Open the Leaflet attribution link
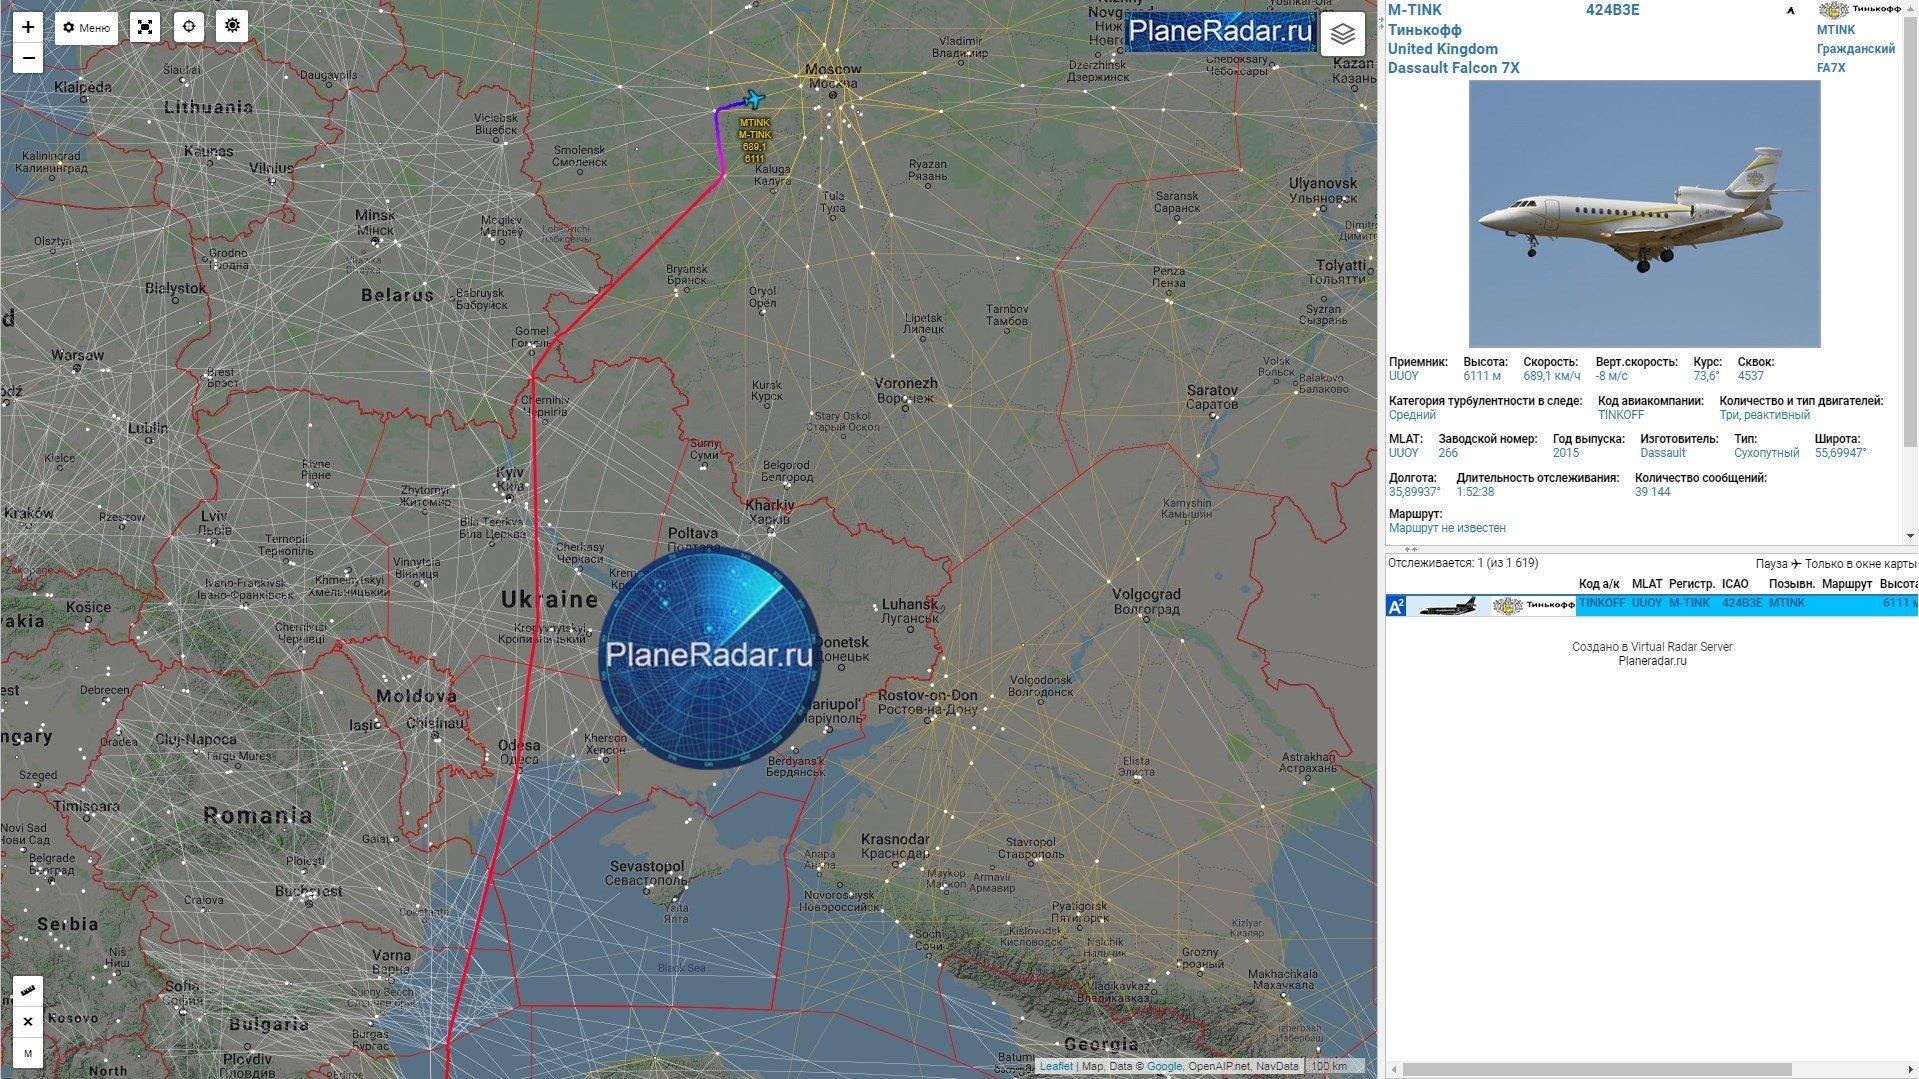The width and height of the screenshot is (1919, 1079). tap(1056, 1066)
